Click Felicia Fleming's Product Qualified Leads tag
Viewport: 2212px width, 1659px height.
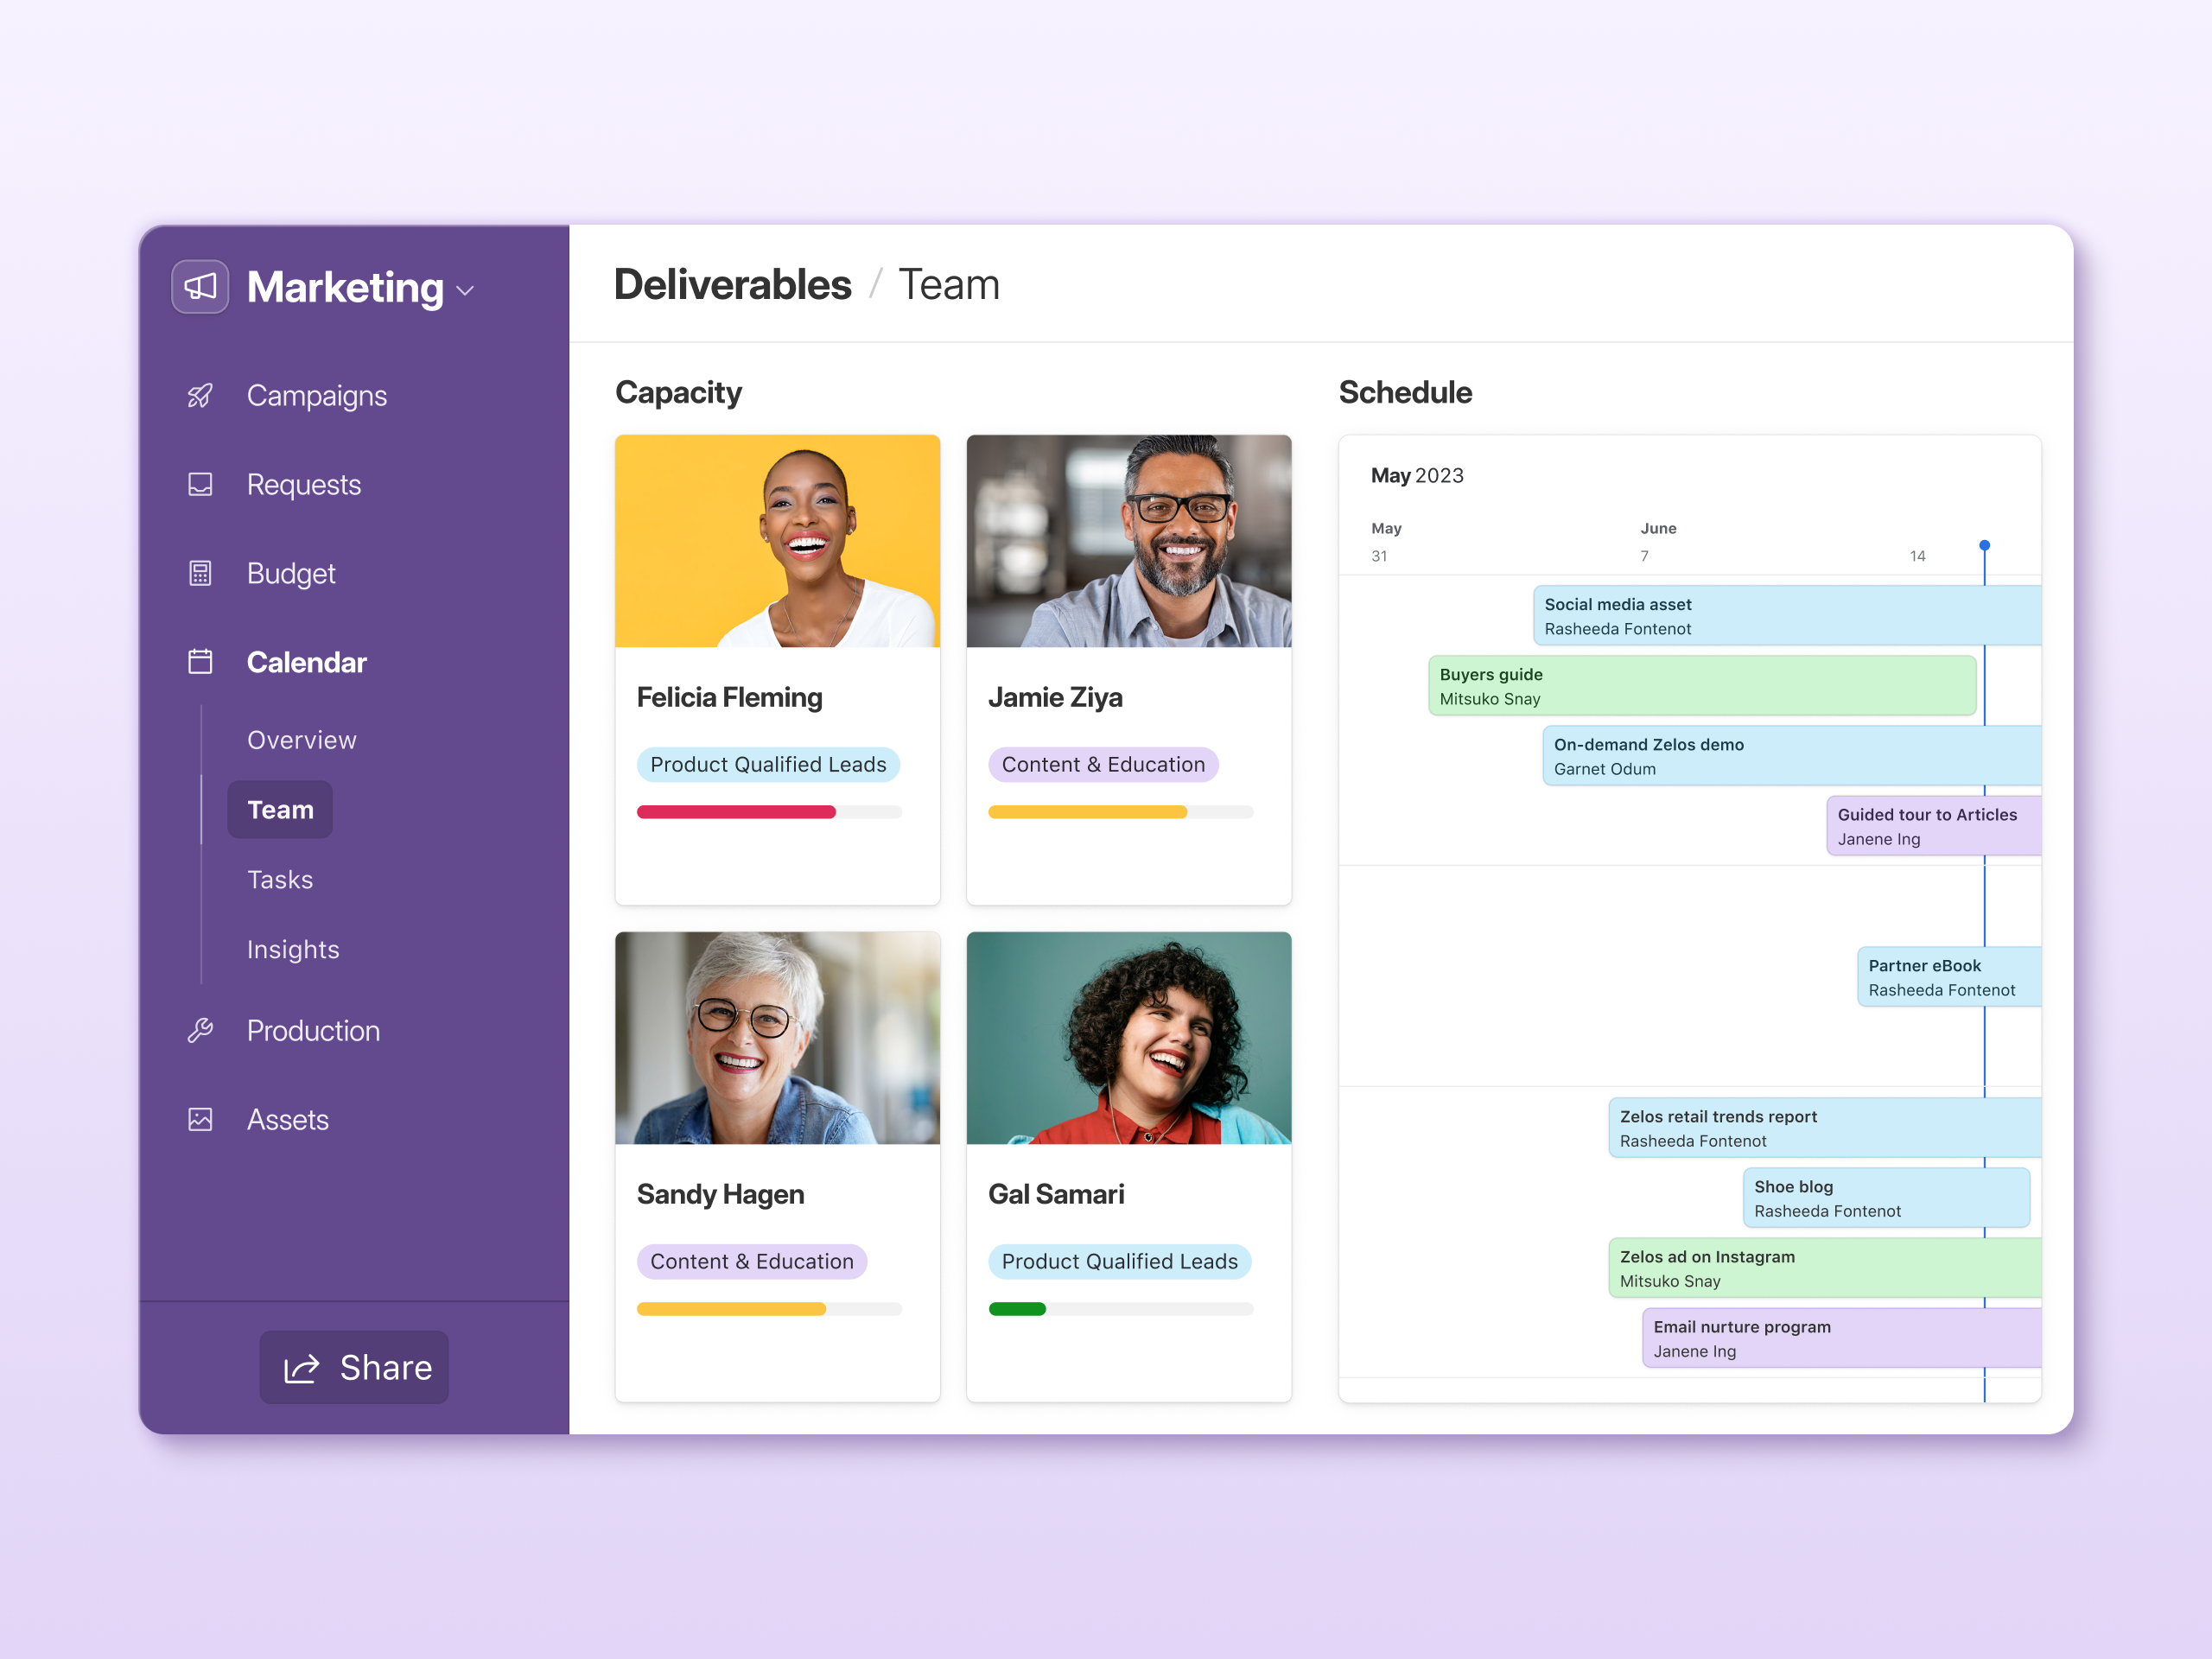[768, 765]
